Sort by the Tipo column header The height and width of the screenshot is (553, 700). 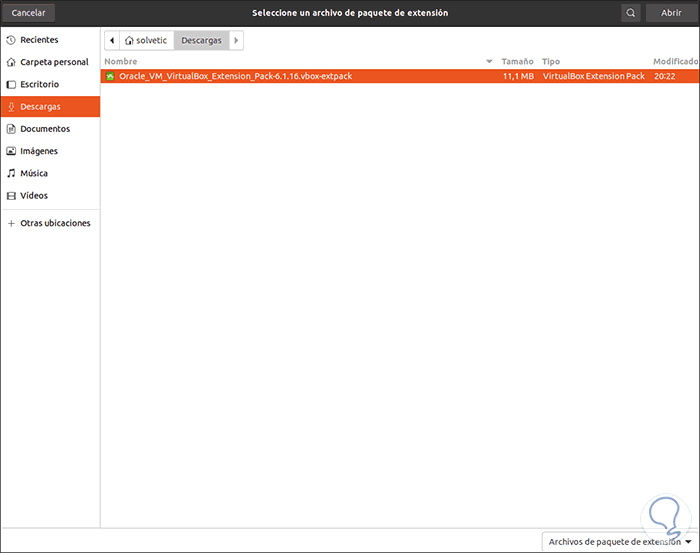point(551,61)
